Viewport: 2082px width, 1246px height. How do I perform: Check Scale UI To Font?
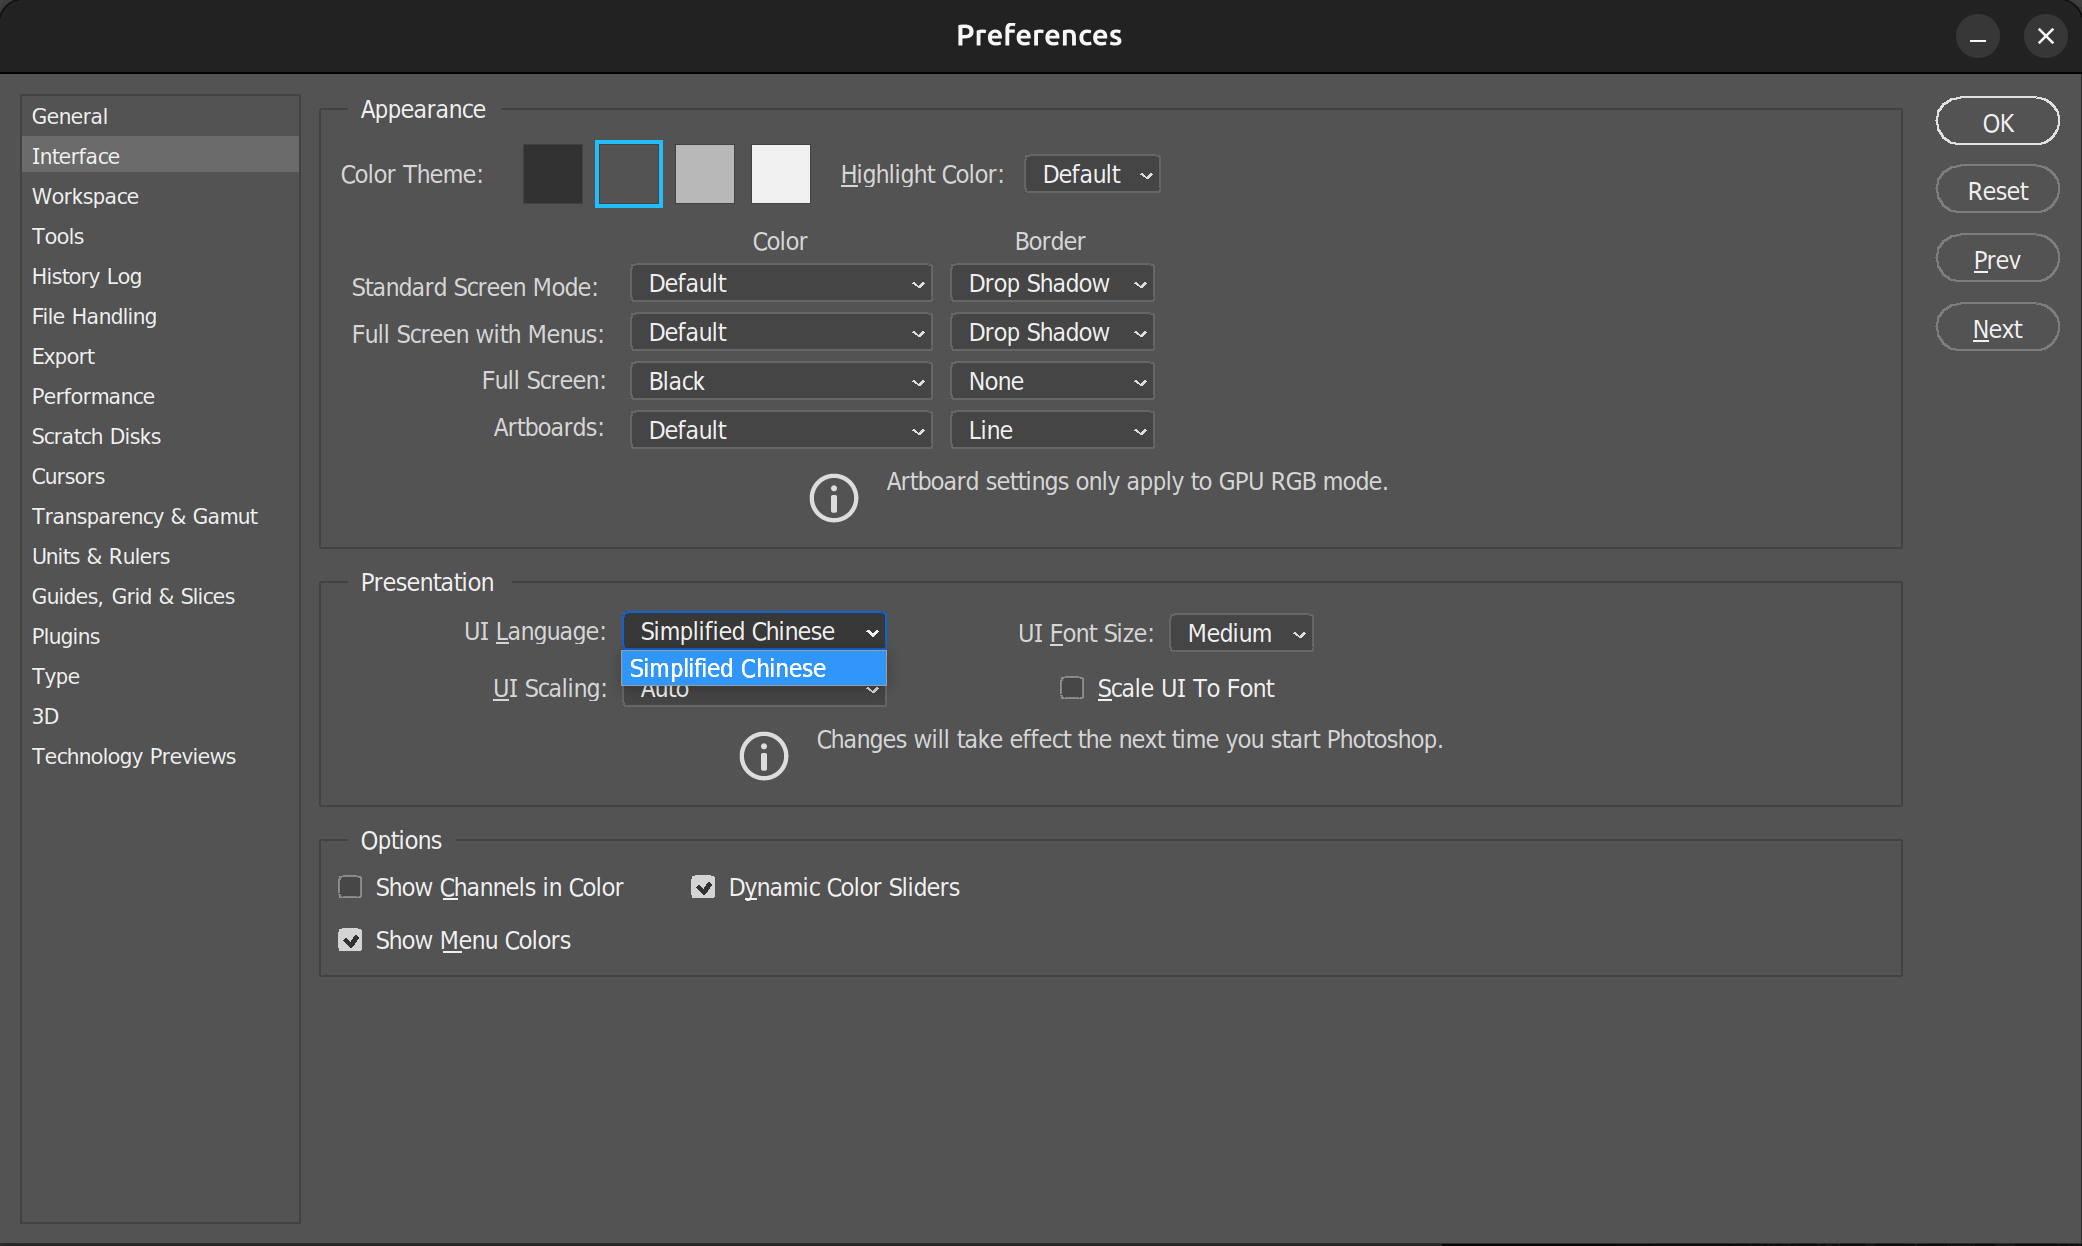pyautogui.click(x=1072, y=688)
